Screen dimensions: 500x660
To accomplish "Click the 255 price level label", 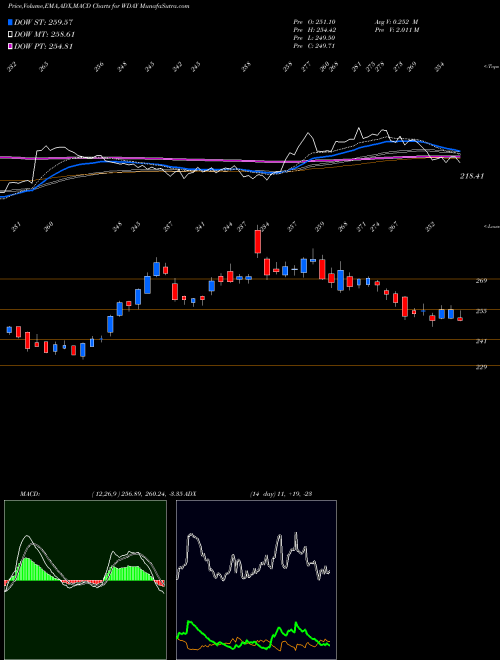I will [481, 311].
